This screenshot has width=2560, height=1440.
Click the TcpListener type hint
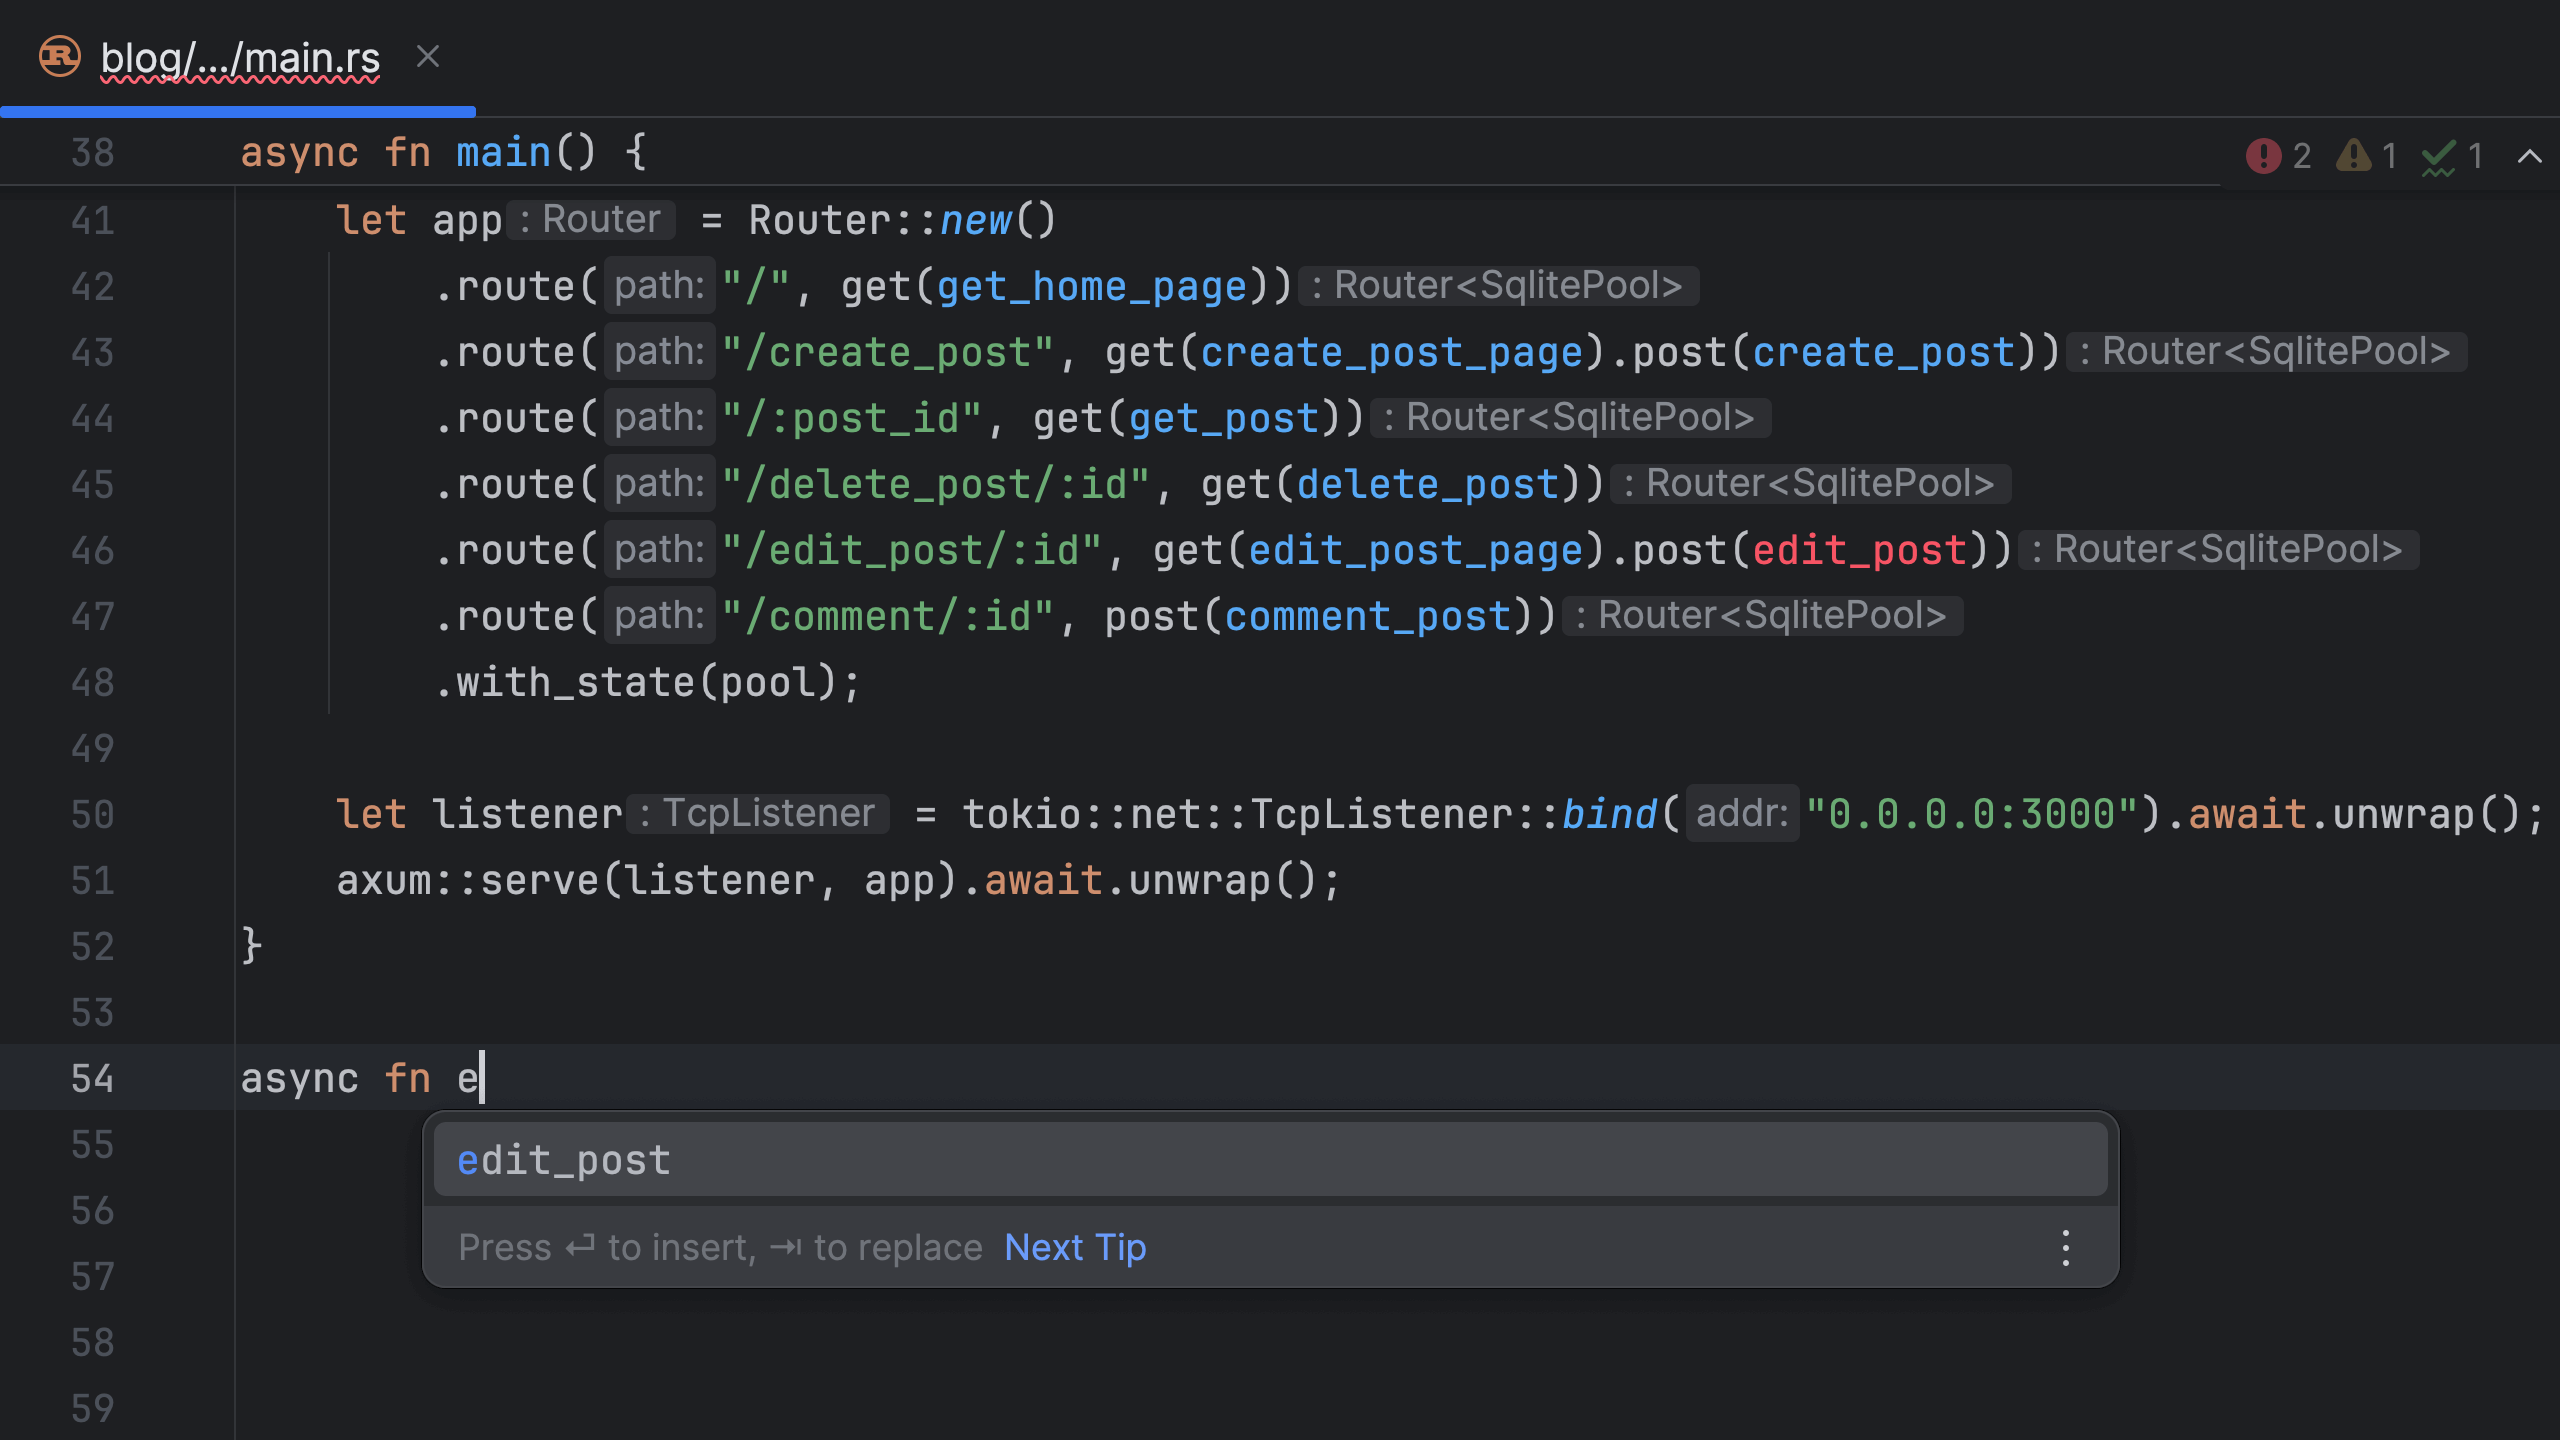[x=759, y=813]
